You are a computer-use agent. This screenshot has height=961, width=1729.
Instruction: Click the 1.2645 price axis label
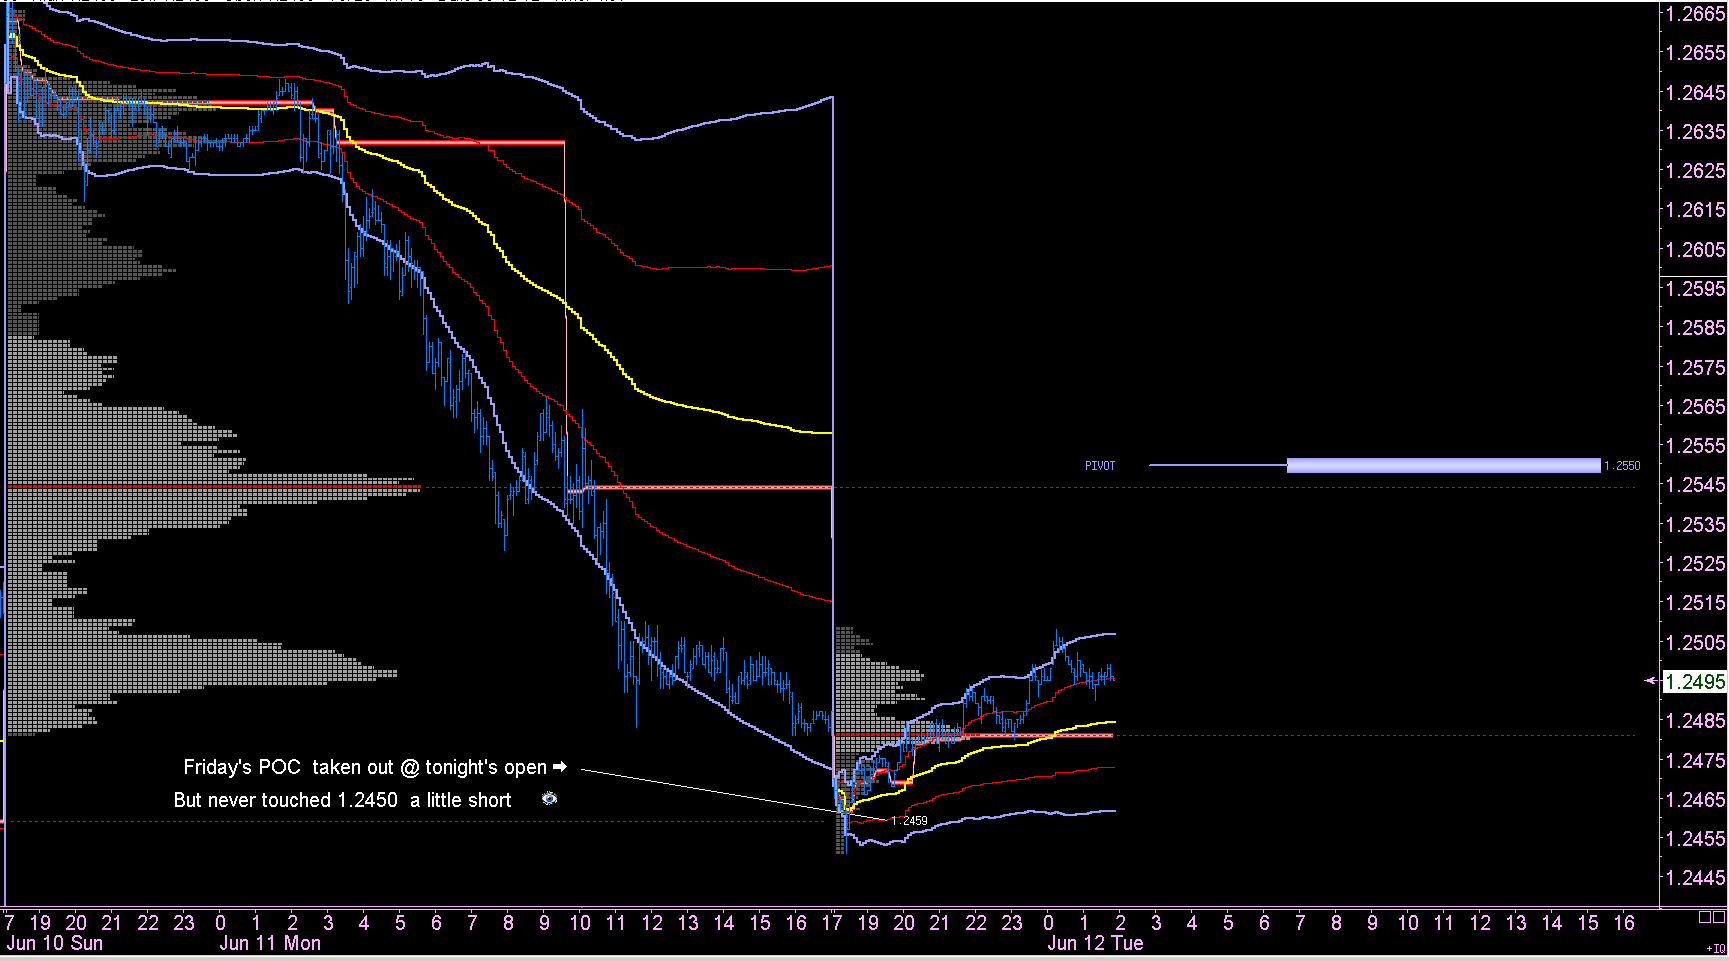click(1695, 92)
